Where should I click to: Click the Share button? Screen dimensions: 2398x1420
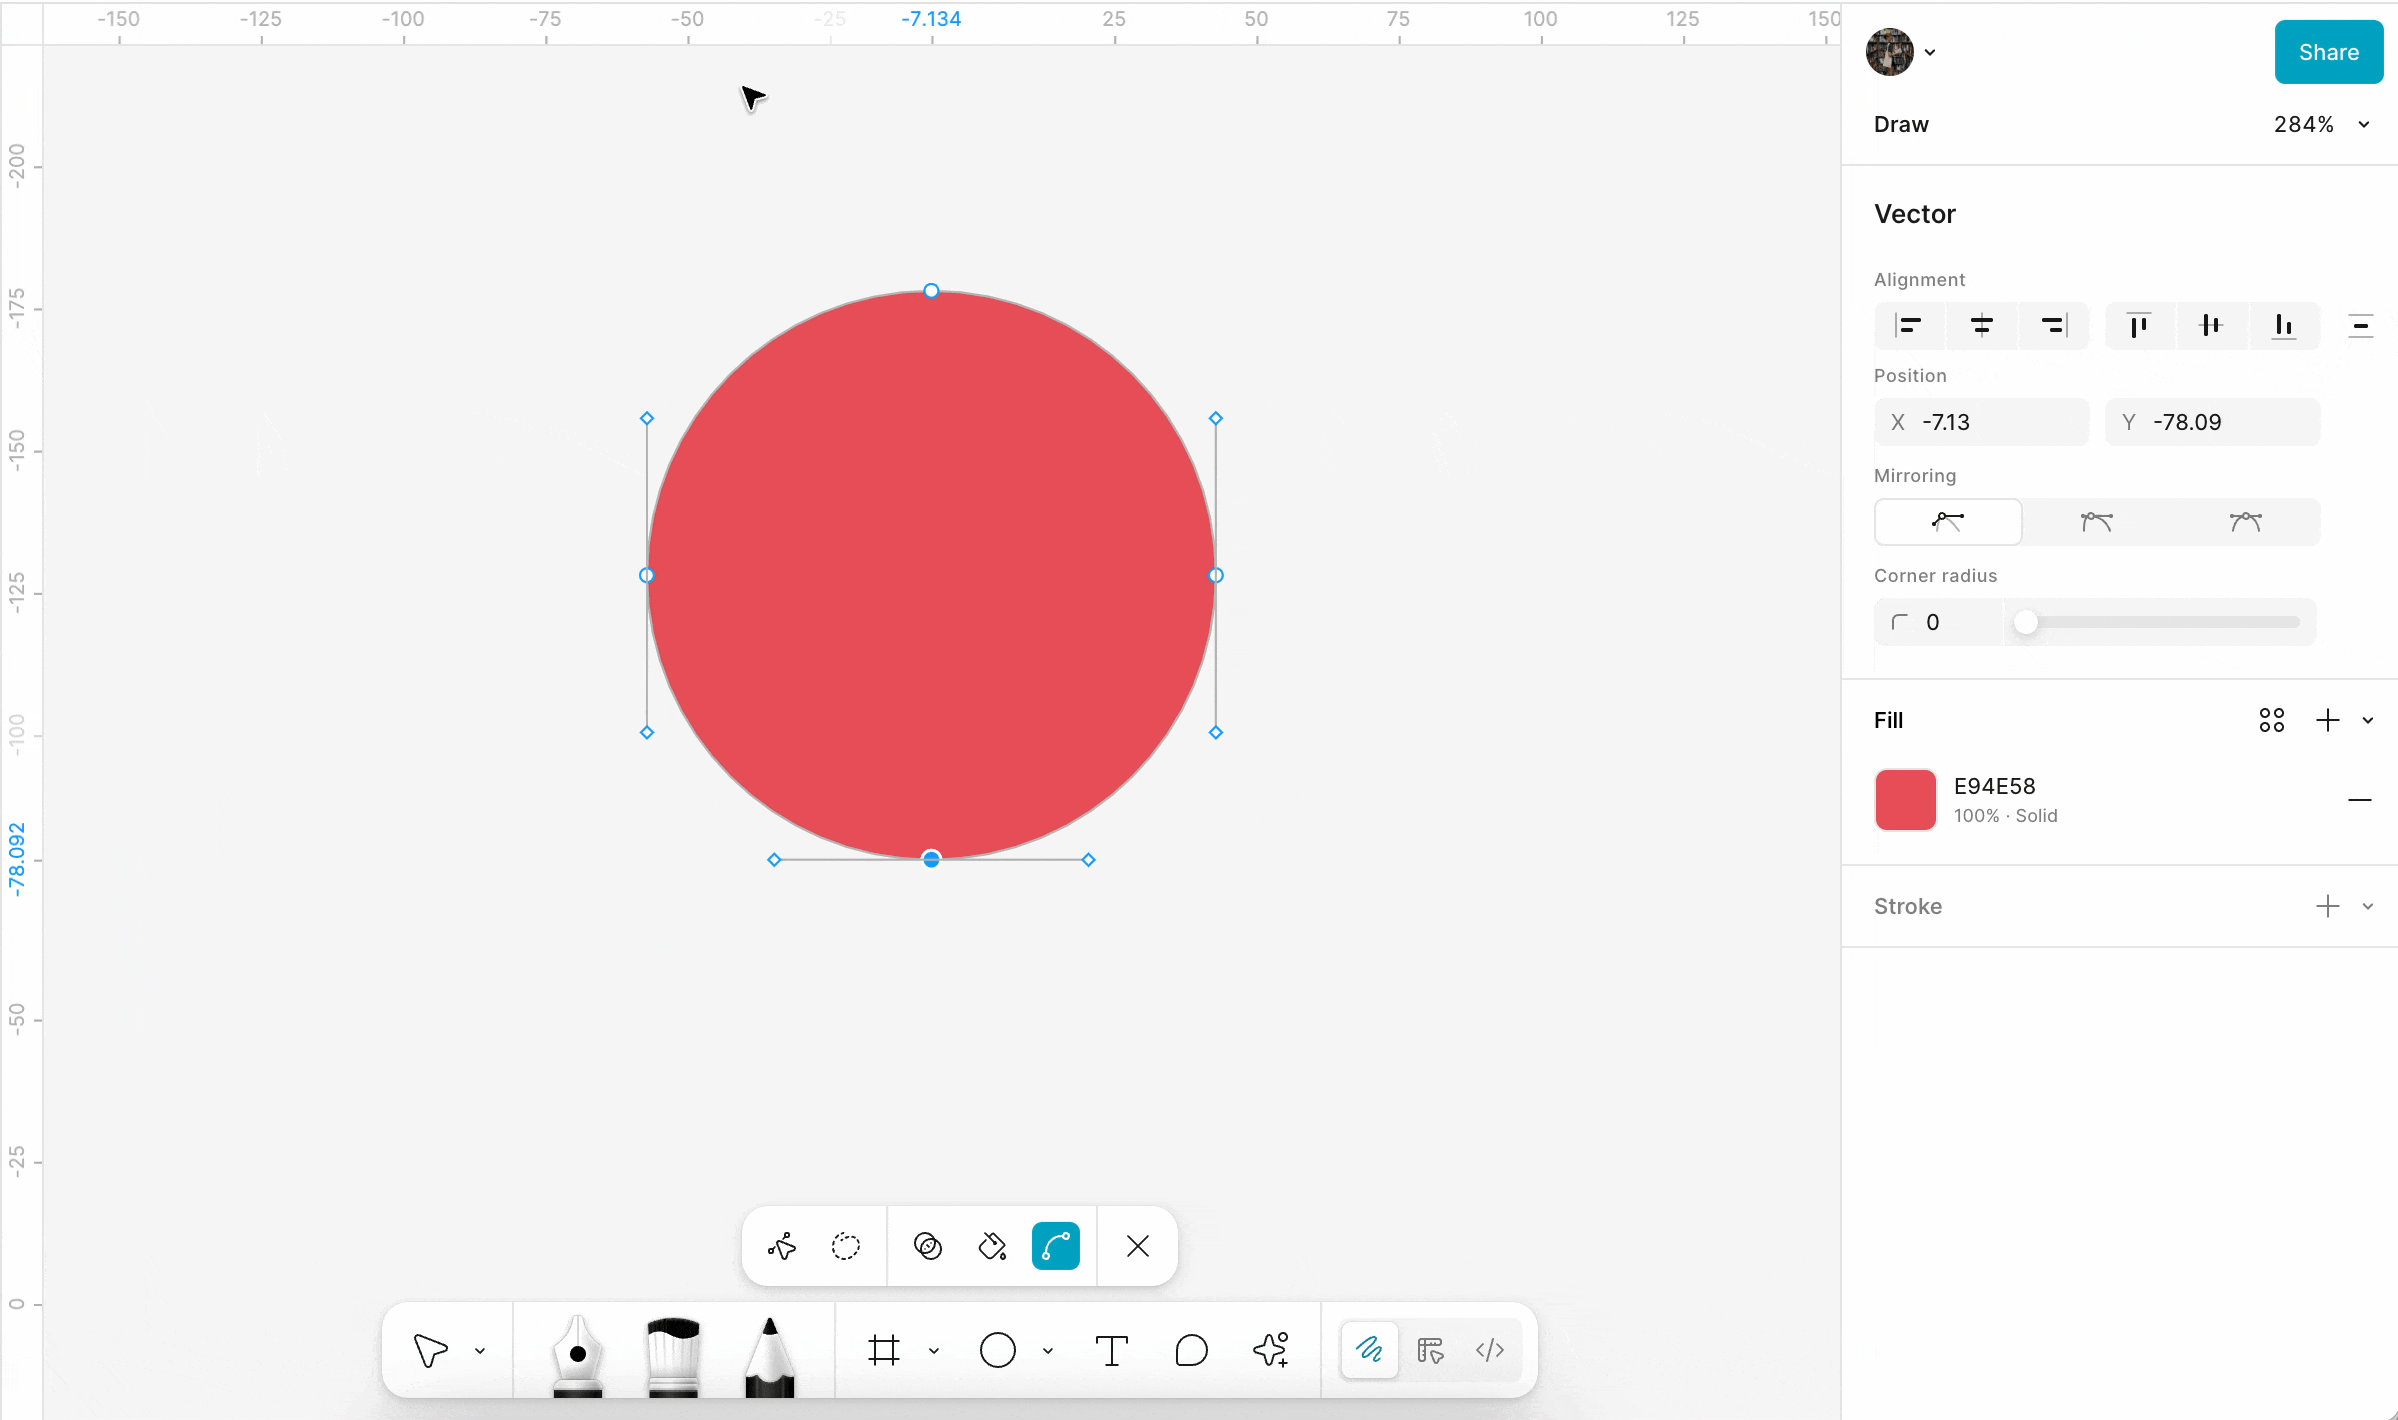(x=2329, y=52)
